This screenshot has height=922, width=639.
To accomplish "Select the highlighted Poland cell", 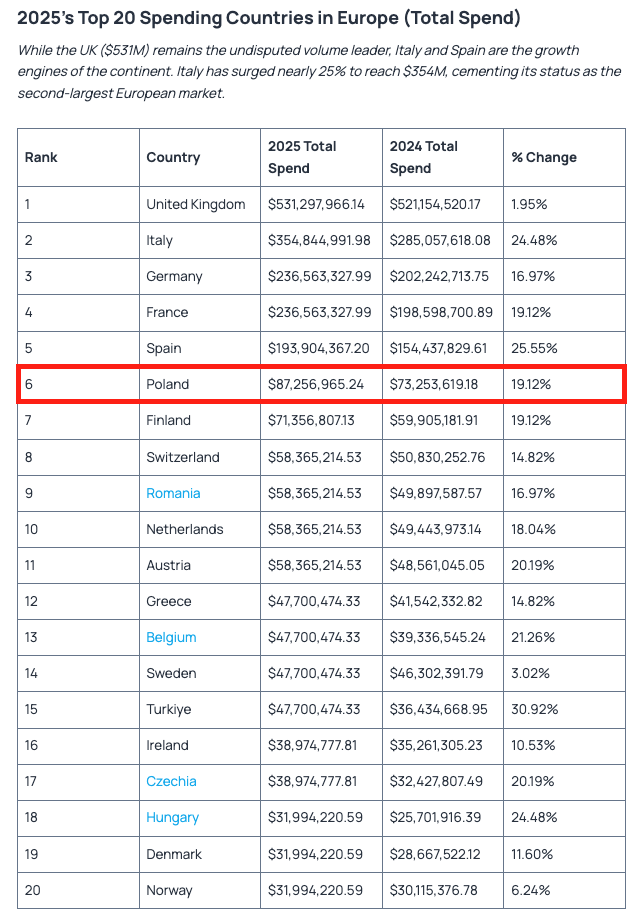I will click(167, 384).
